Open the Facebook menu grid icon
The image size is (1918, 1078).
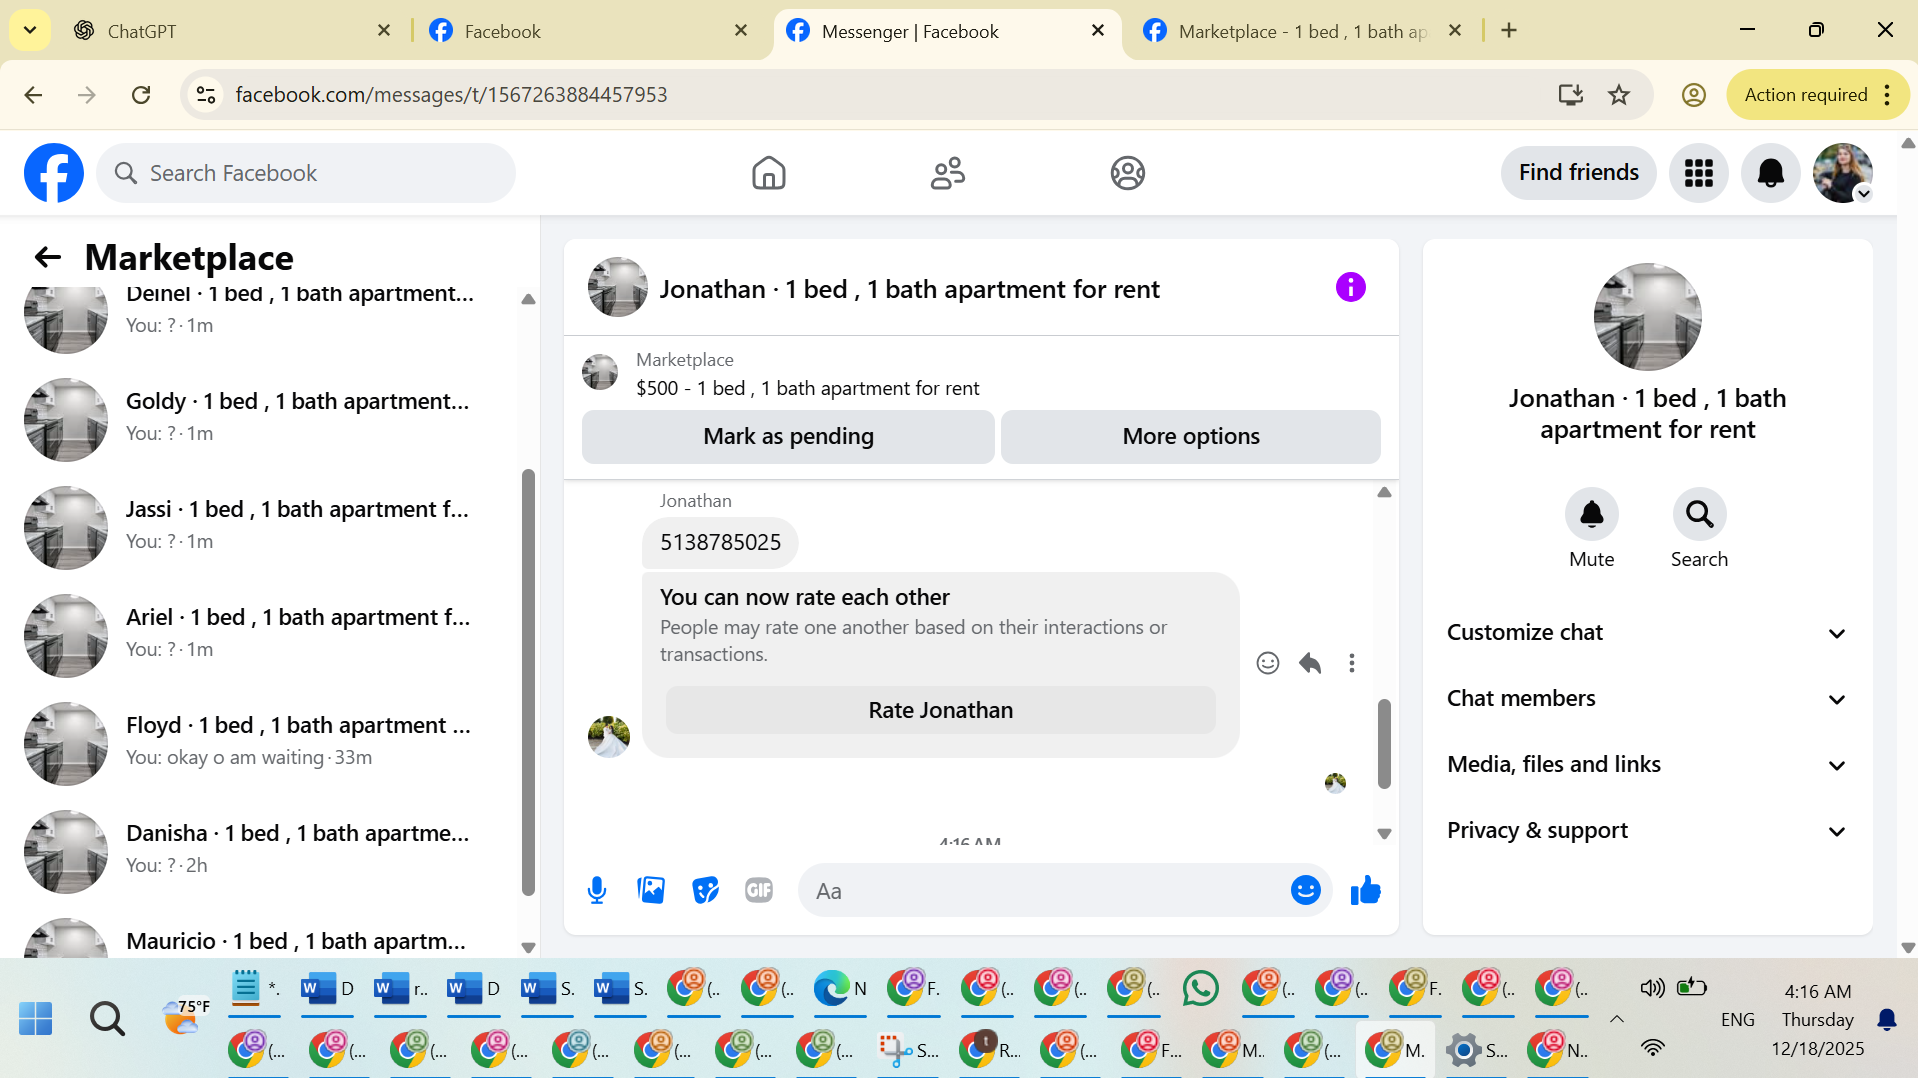coord(1698,173)
